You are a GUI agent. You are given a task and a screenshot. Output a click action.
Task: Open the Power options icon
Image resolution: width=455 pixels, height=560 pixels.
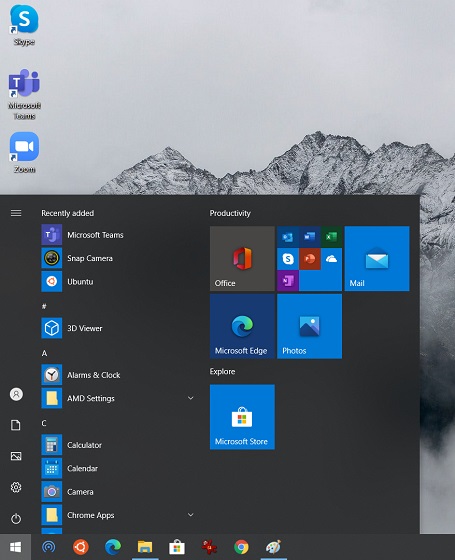coord(16,519)
